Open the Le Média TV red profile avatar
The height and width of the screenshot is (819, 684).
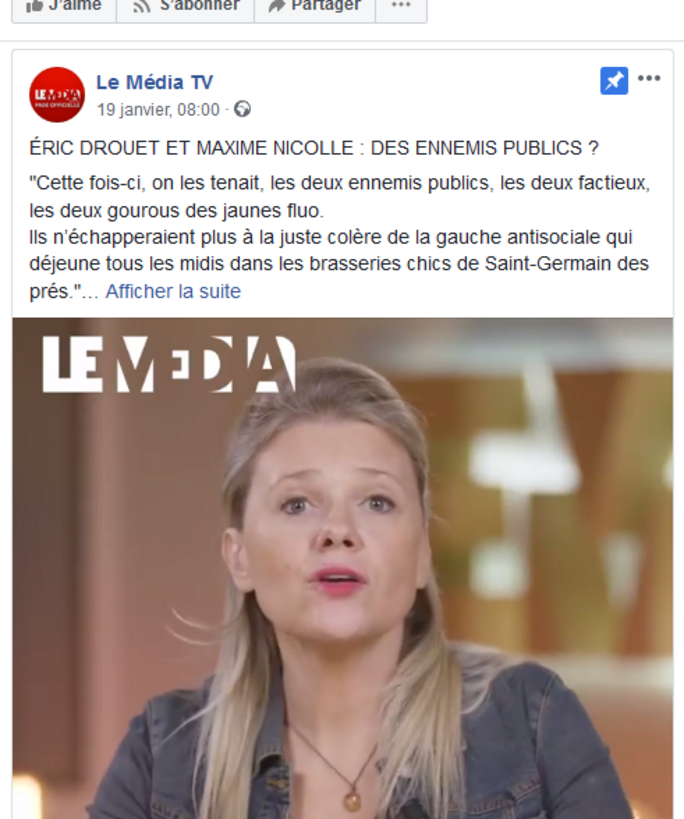pyautogui.click(x=57, y=95)
